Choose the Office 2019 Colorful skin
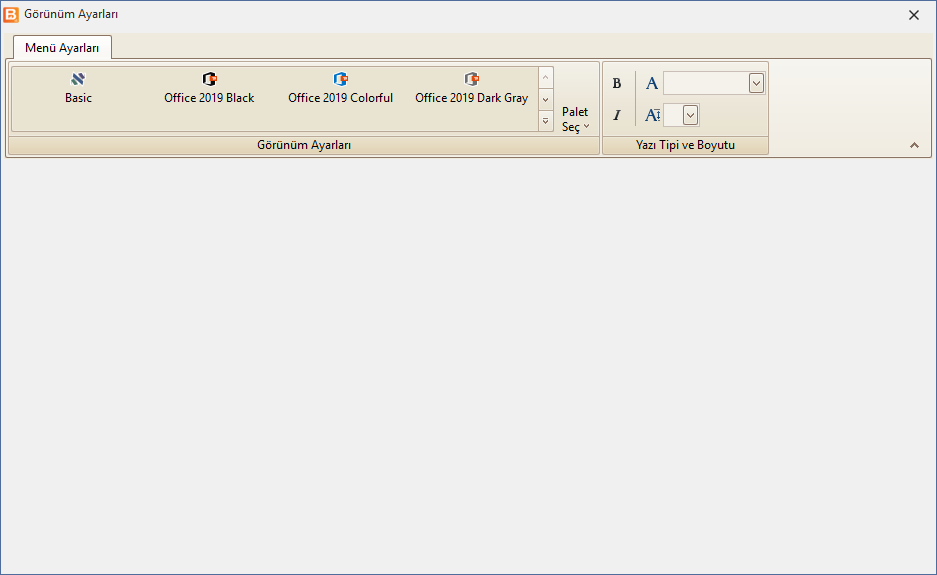 coord(340,88)
